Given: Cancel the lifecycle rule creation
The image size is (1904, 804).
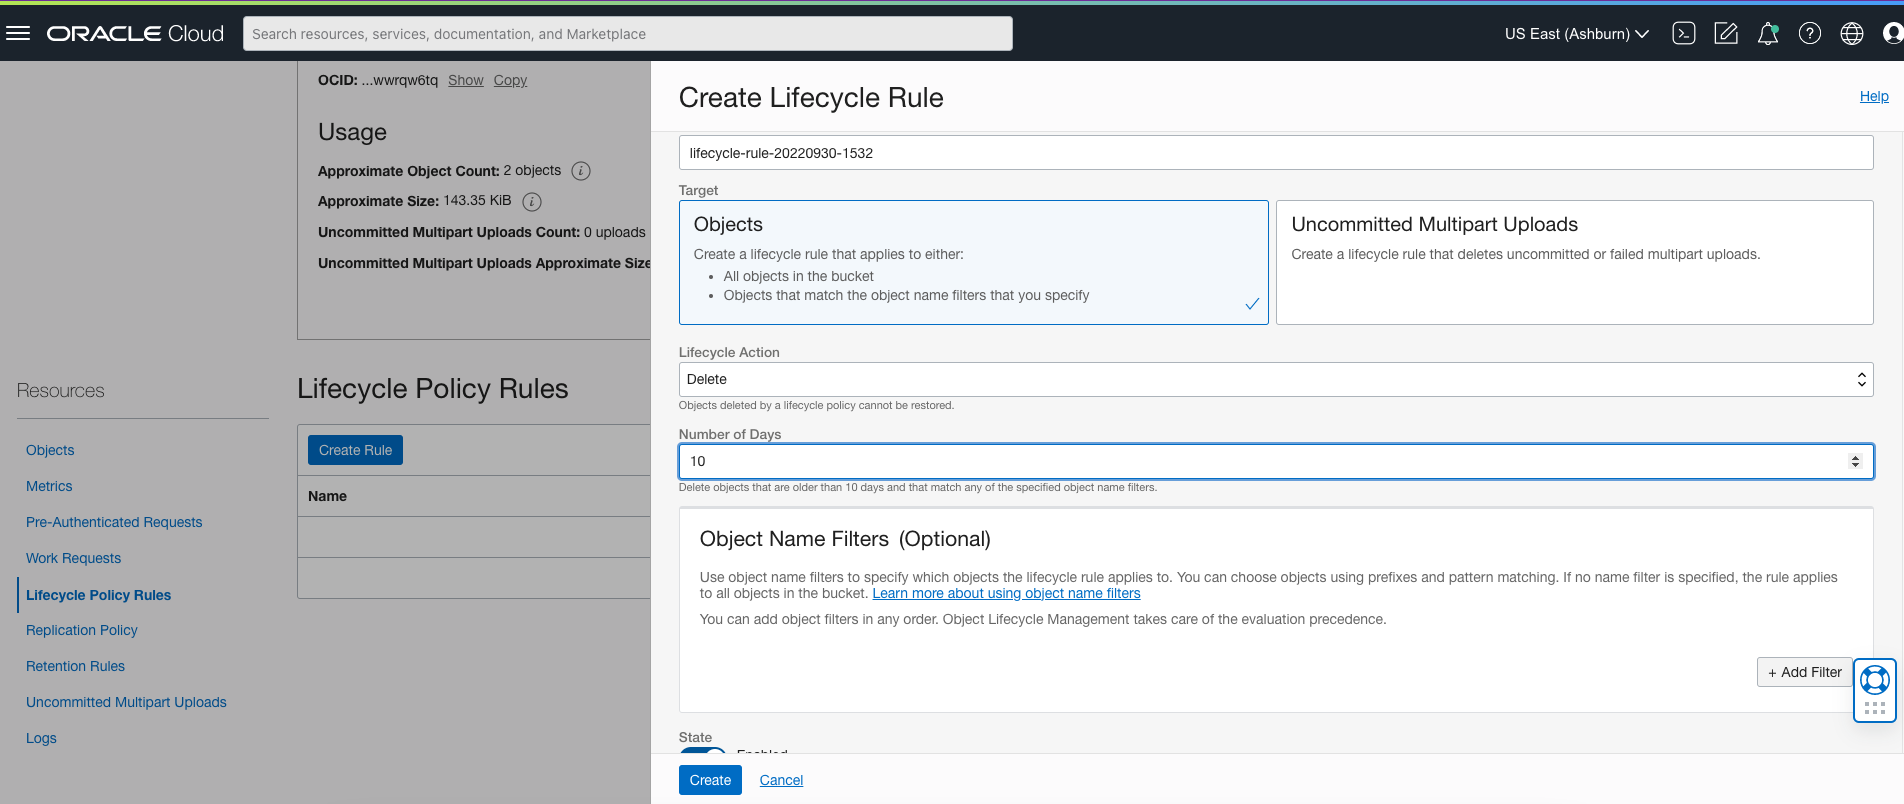Looking at the screenshot, I should pyautogui.click(x=781, y=780).
